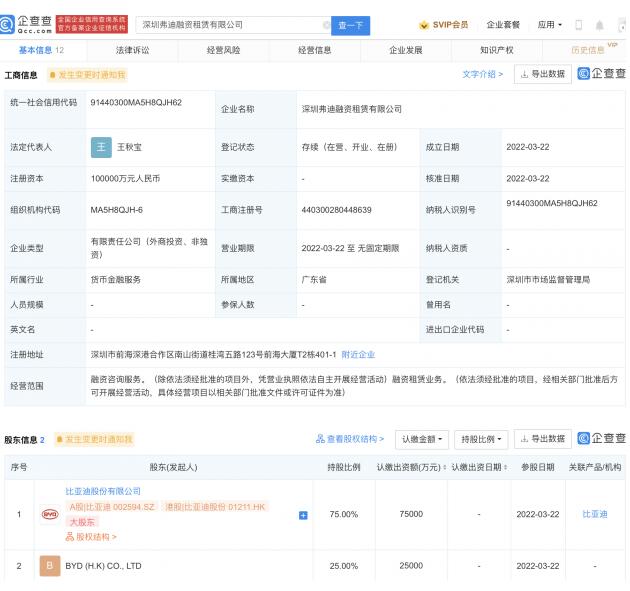This screenshot has height=591, width=630.
Task: Open the 持股比例 filter dropdown
Action: [481, 440]
